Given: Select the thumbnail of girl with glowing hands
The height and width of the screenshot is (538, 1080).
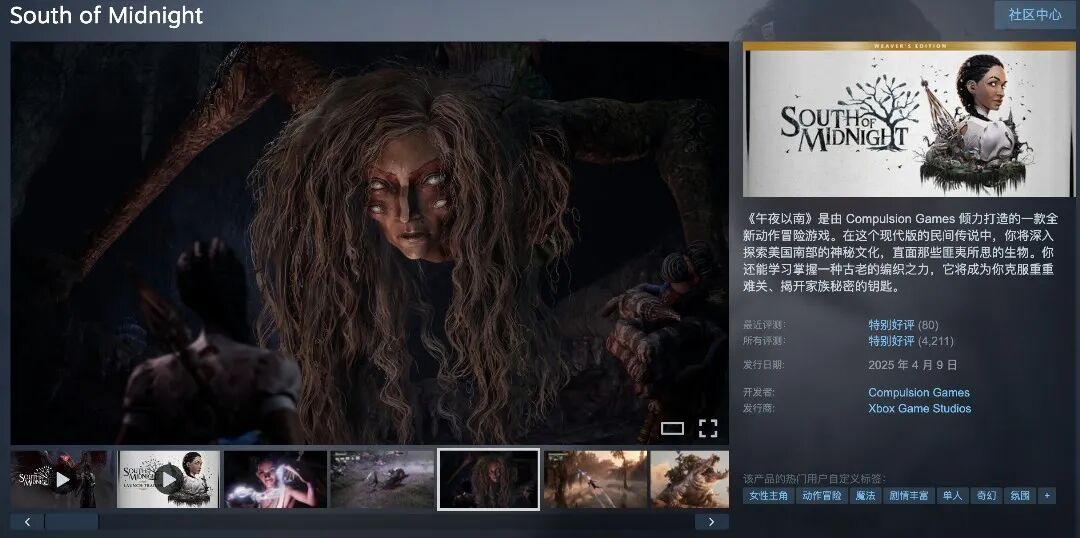Looking at the screenshot, I should point(276,479).
